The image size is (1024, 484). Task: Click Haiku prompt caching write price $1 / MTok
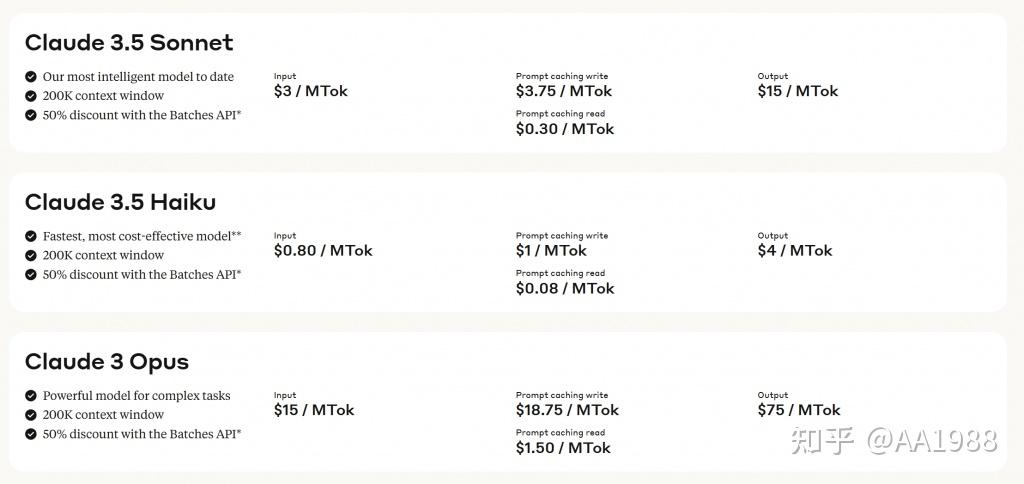click(x=551, y=251)
